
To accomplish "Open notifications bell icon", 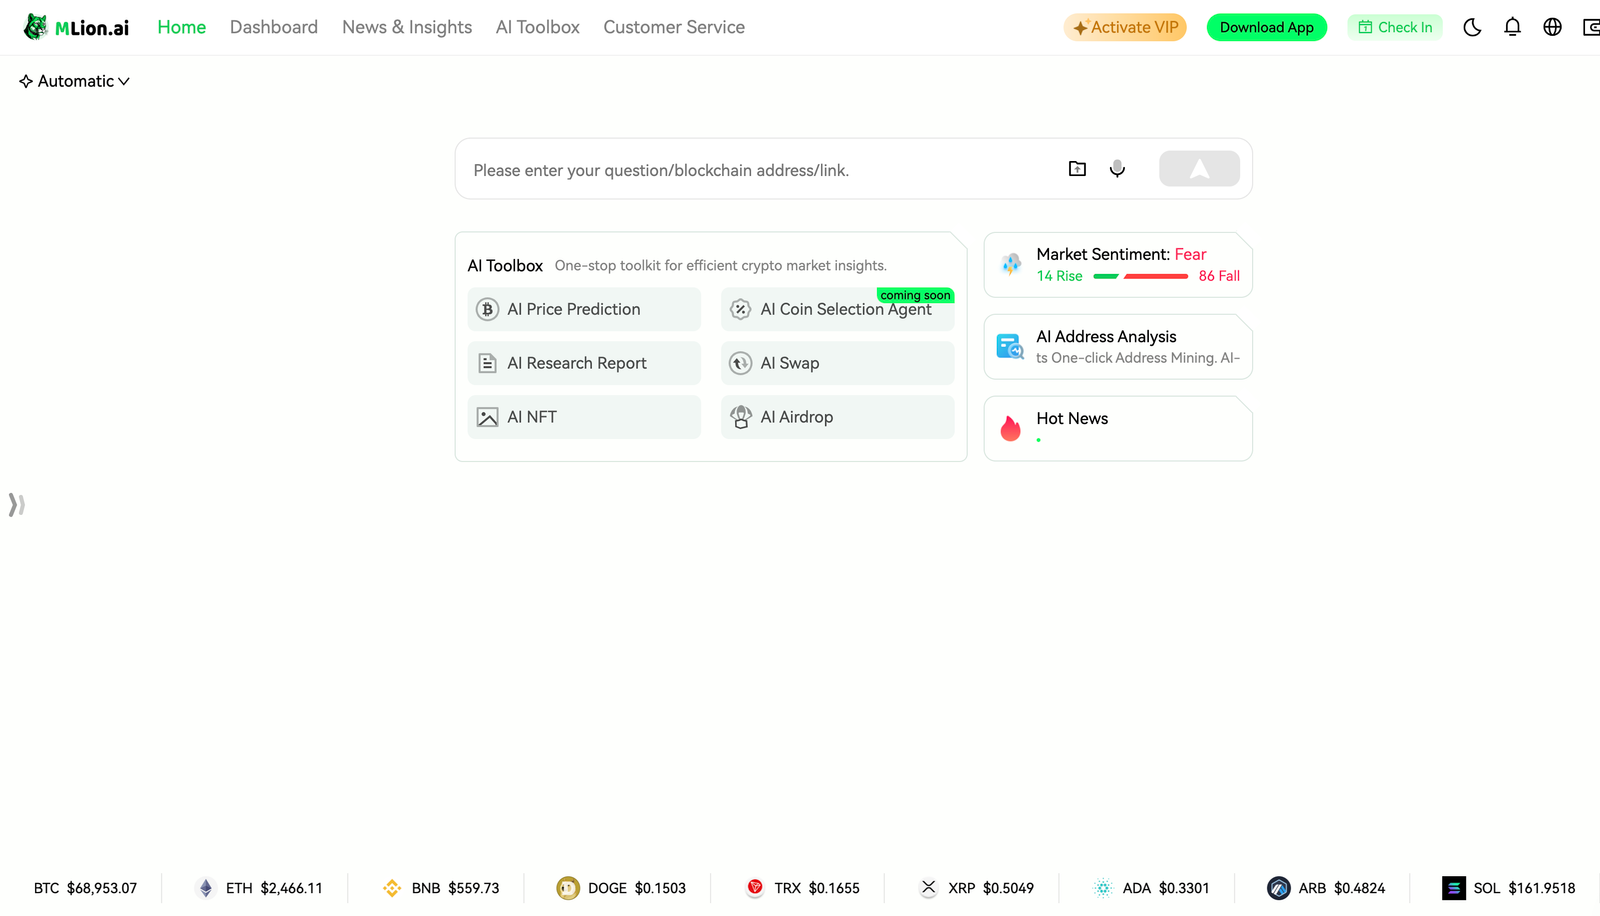I will coord(1512,27).
